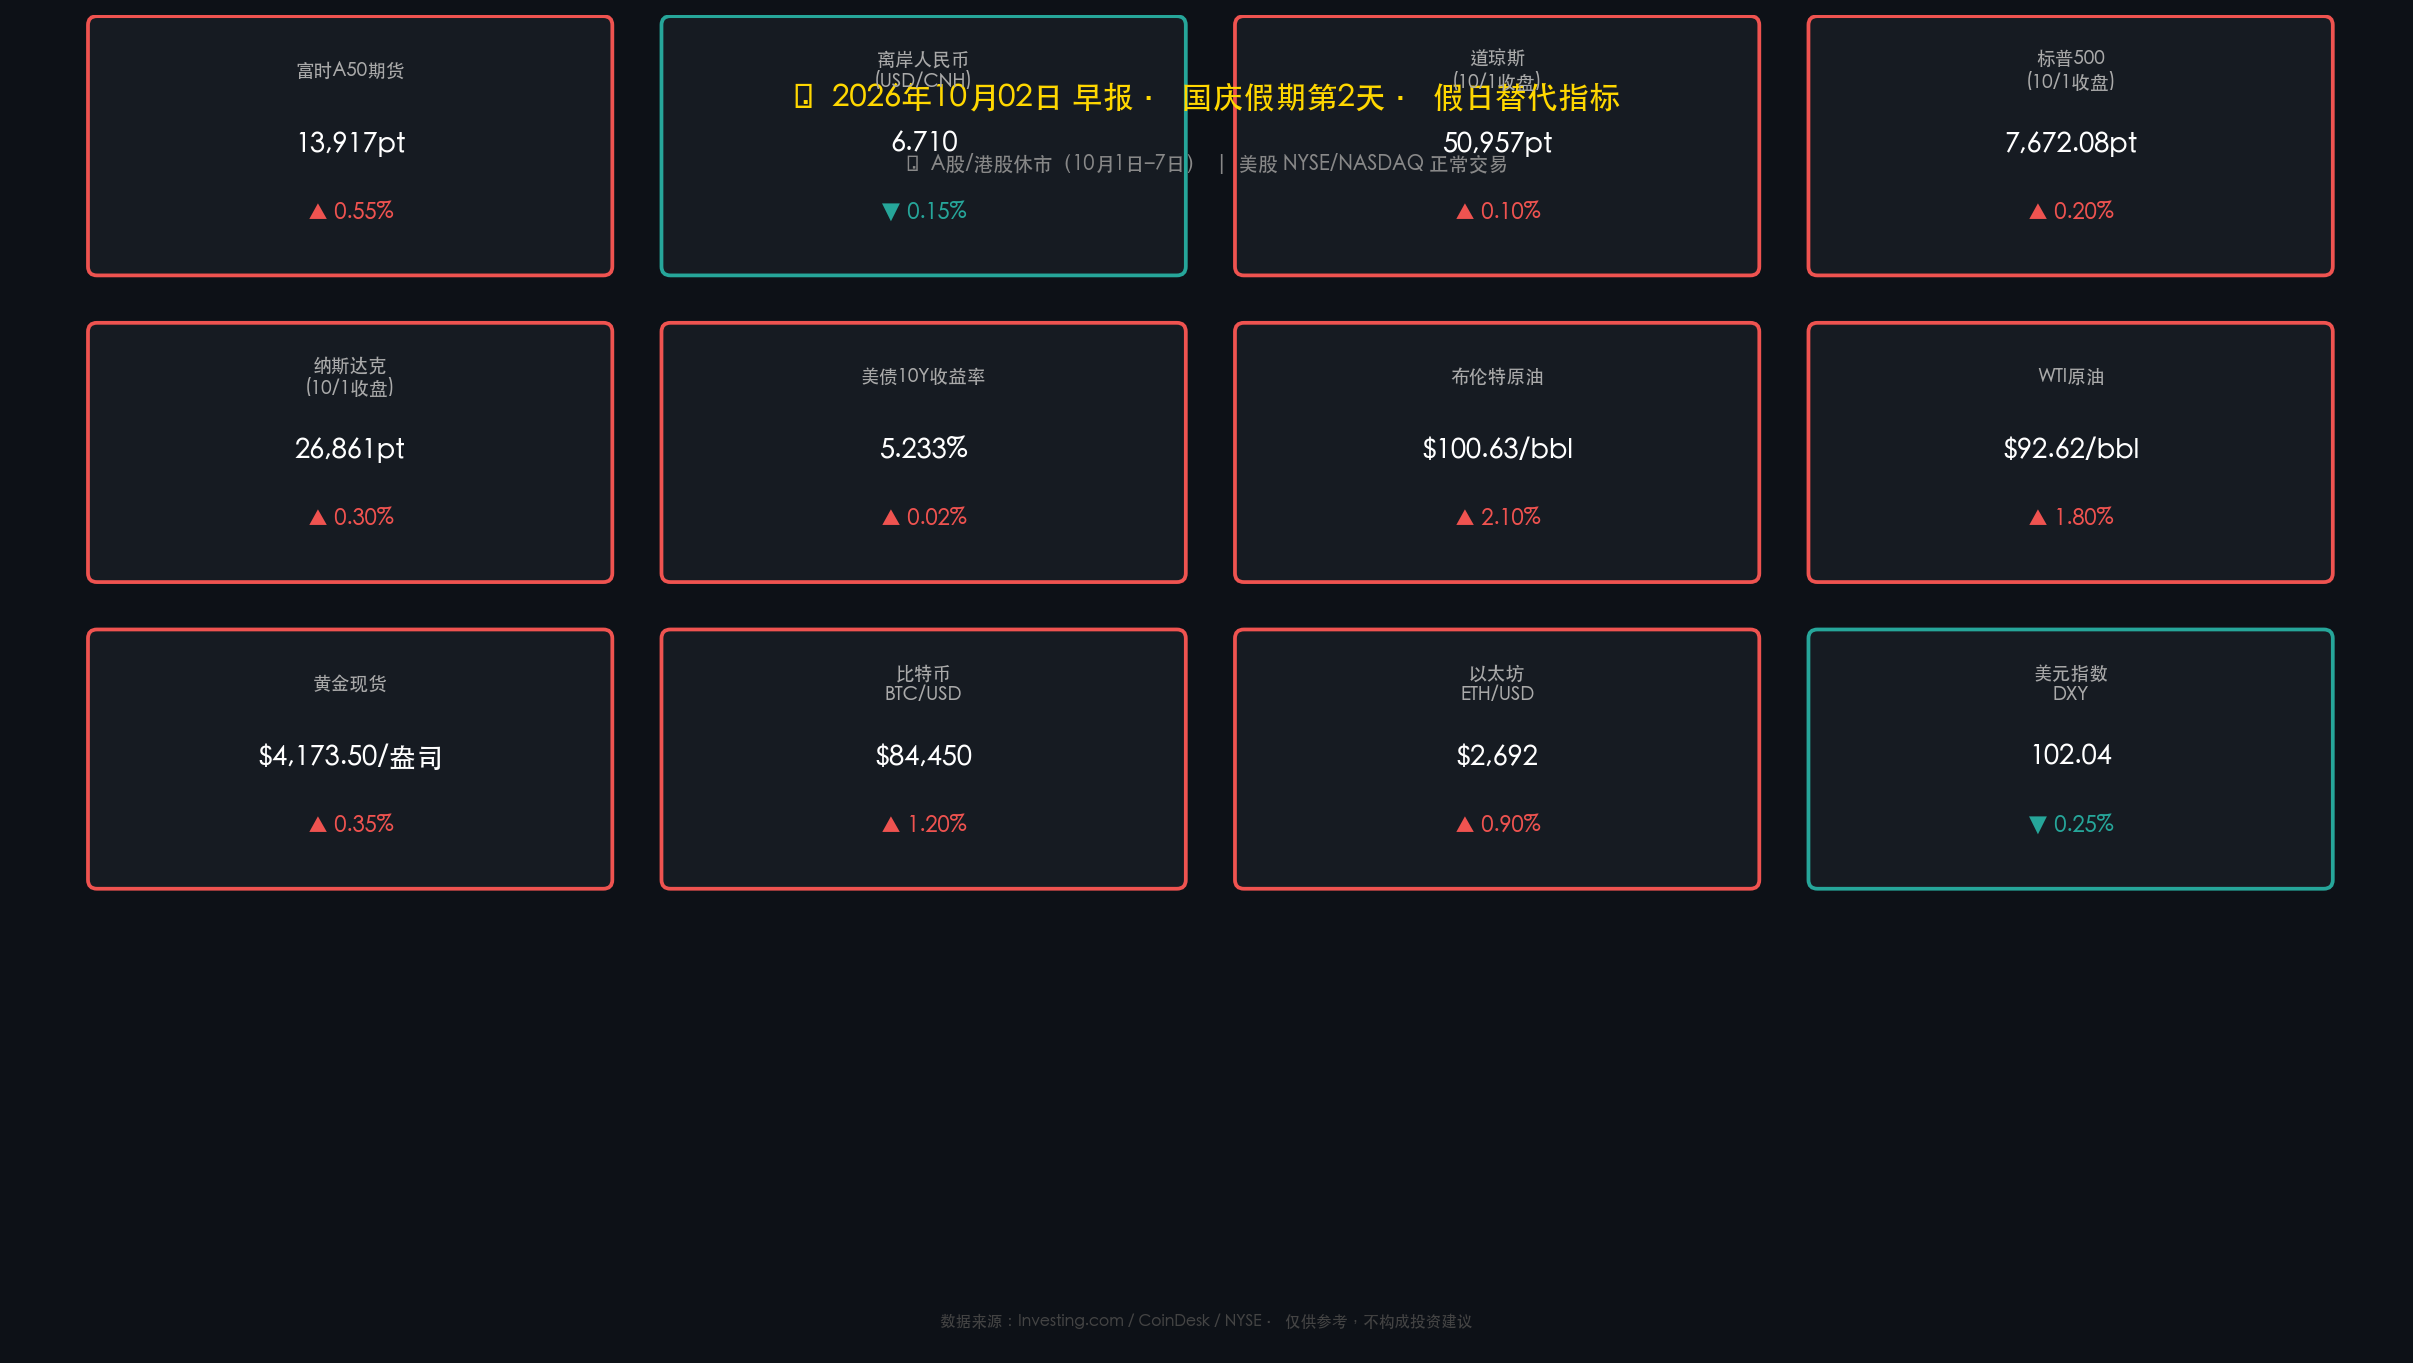Click the 美股 NYSE/NASDAQ 正常交易 notice
Screen dimensions: 2413x1363
[1373, 163]
